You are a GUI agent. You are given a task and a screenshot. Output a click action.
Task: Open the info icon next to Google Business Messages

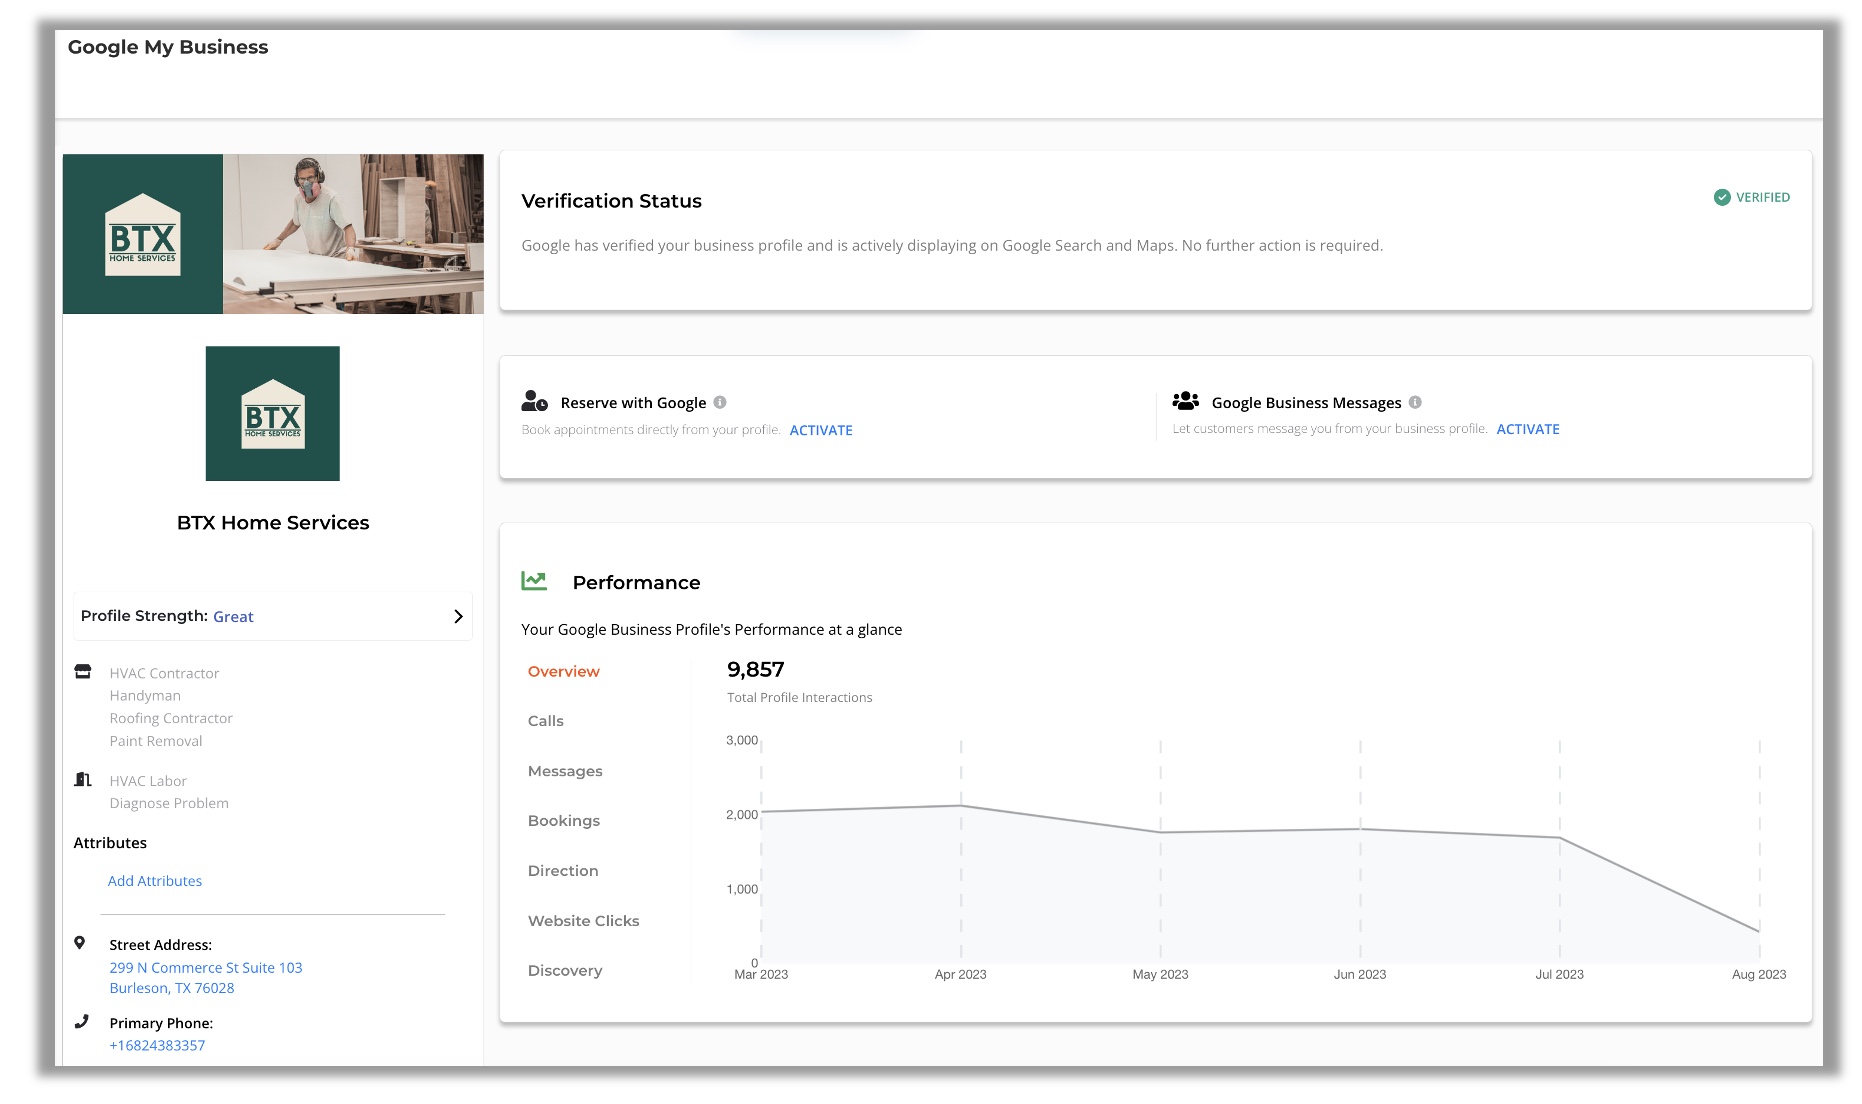click(1415, 402)
